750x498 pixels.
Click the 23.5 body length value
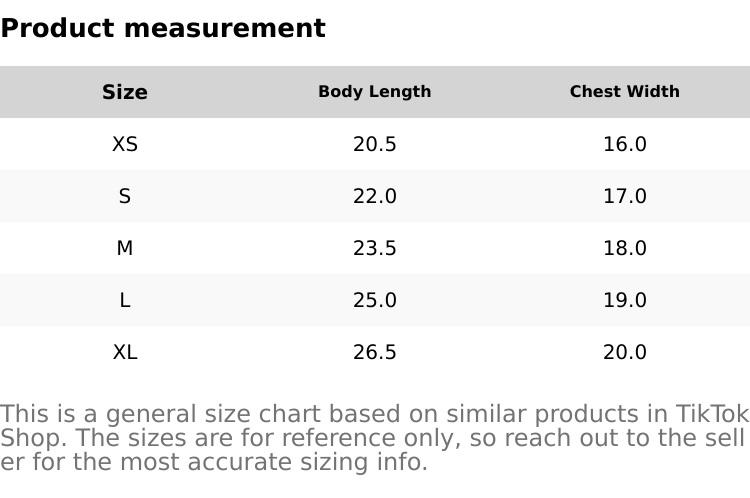[x=375, y=248]
